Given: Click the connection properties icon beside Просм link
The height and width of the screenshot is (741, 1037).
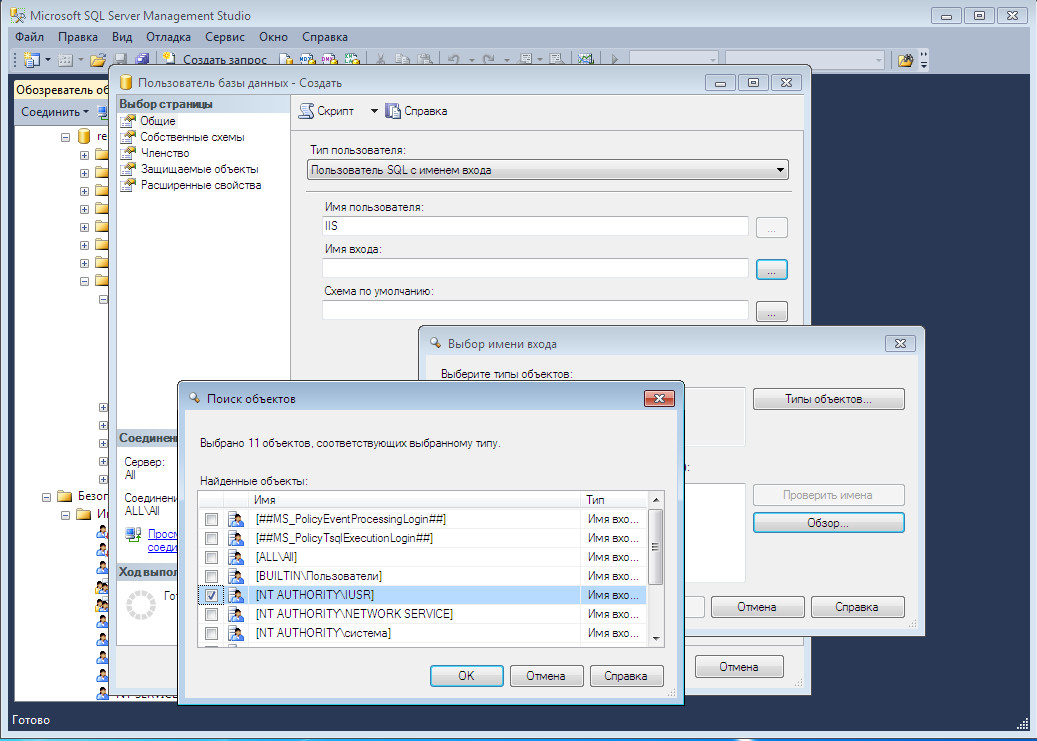Looking at the screenshot, I should (134, 535).
